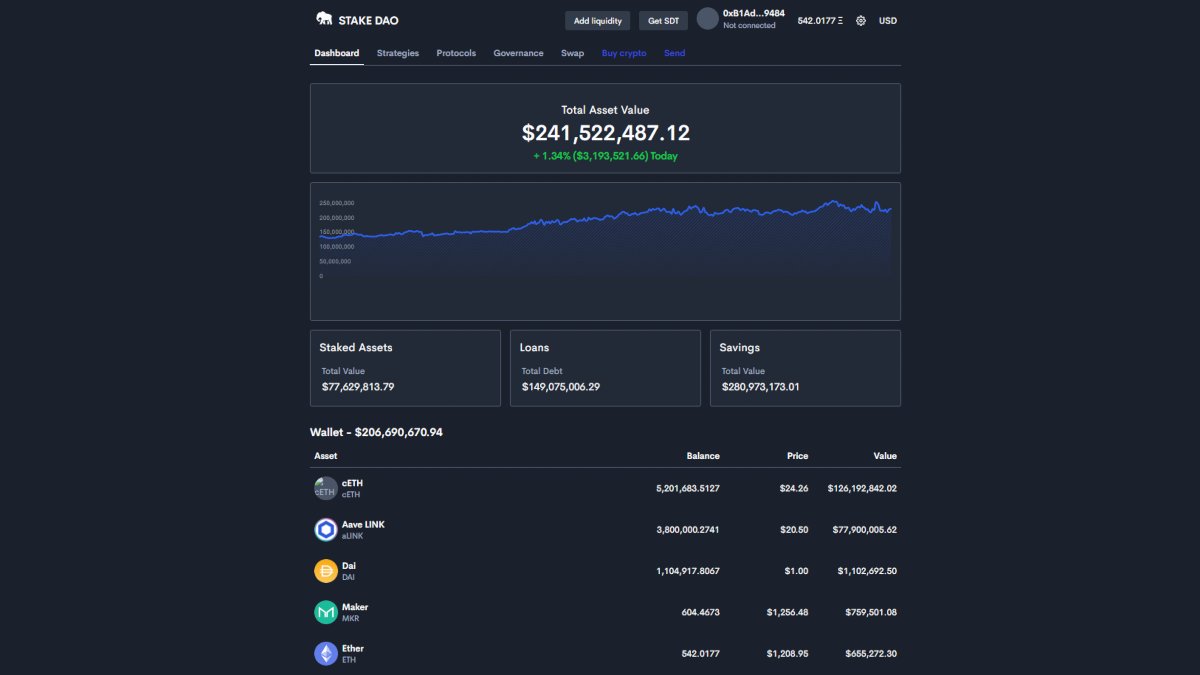The image size is (1200, 675).
Task: Click the Send link
Action: click(x=674, y=53)
